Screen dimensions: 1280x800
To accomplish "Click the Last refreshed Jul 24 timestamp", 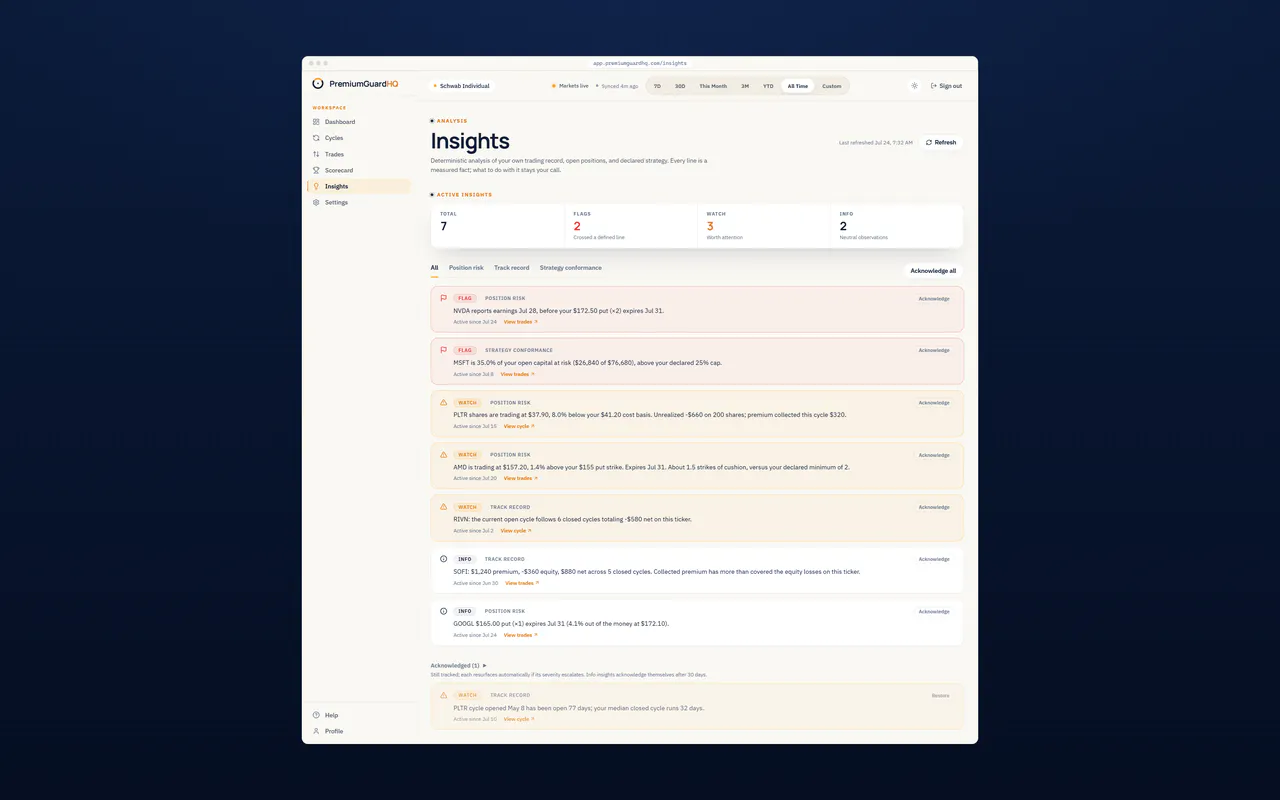I will point(876,143).
